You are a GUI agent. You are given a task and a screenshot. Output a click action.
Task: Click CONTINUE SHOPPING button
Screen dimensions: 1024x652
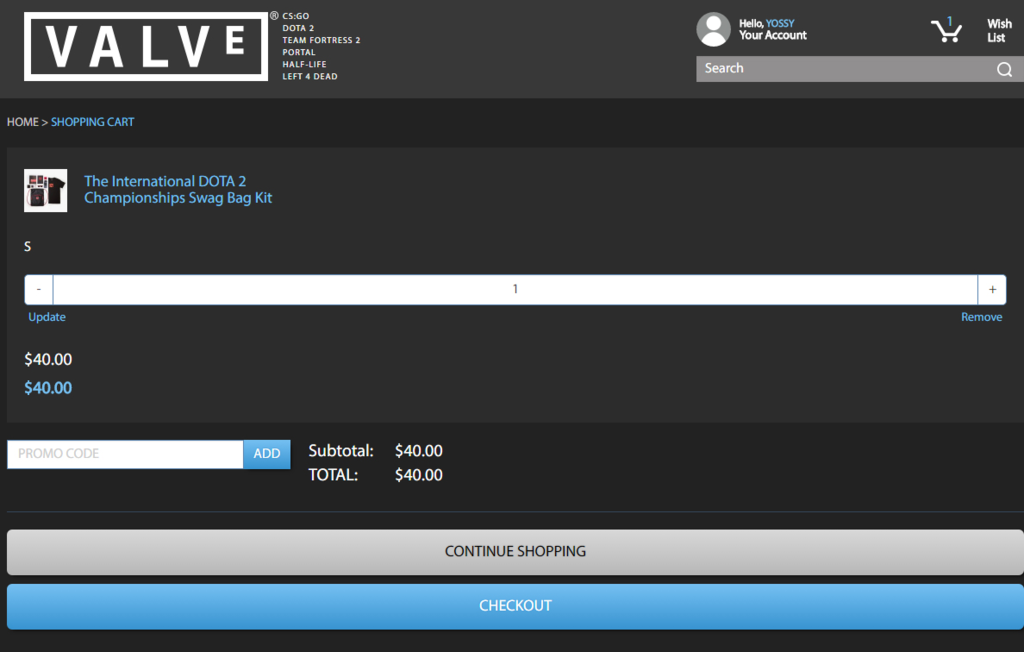pos(515,552)
